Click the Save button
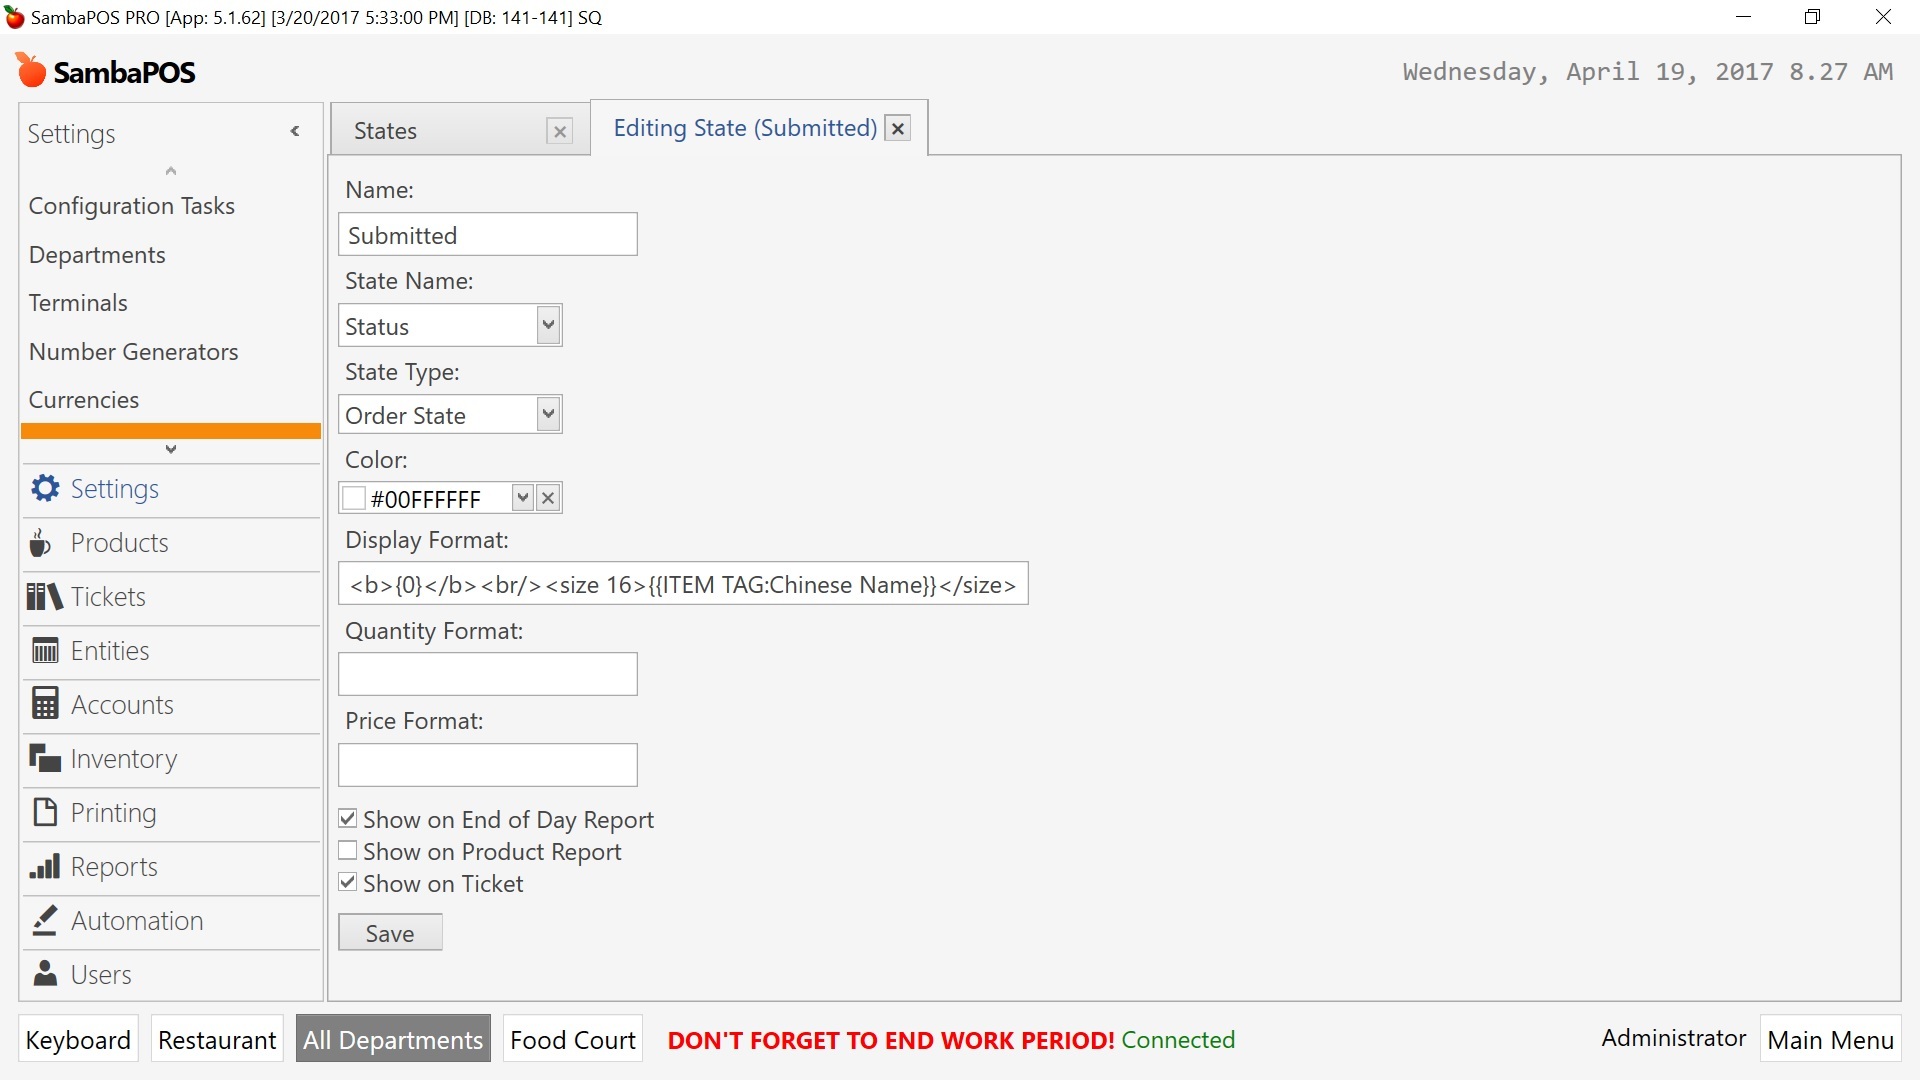Viewport: 1920px width, 1080px height. (x=389, y=932)
